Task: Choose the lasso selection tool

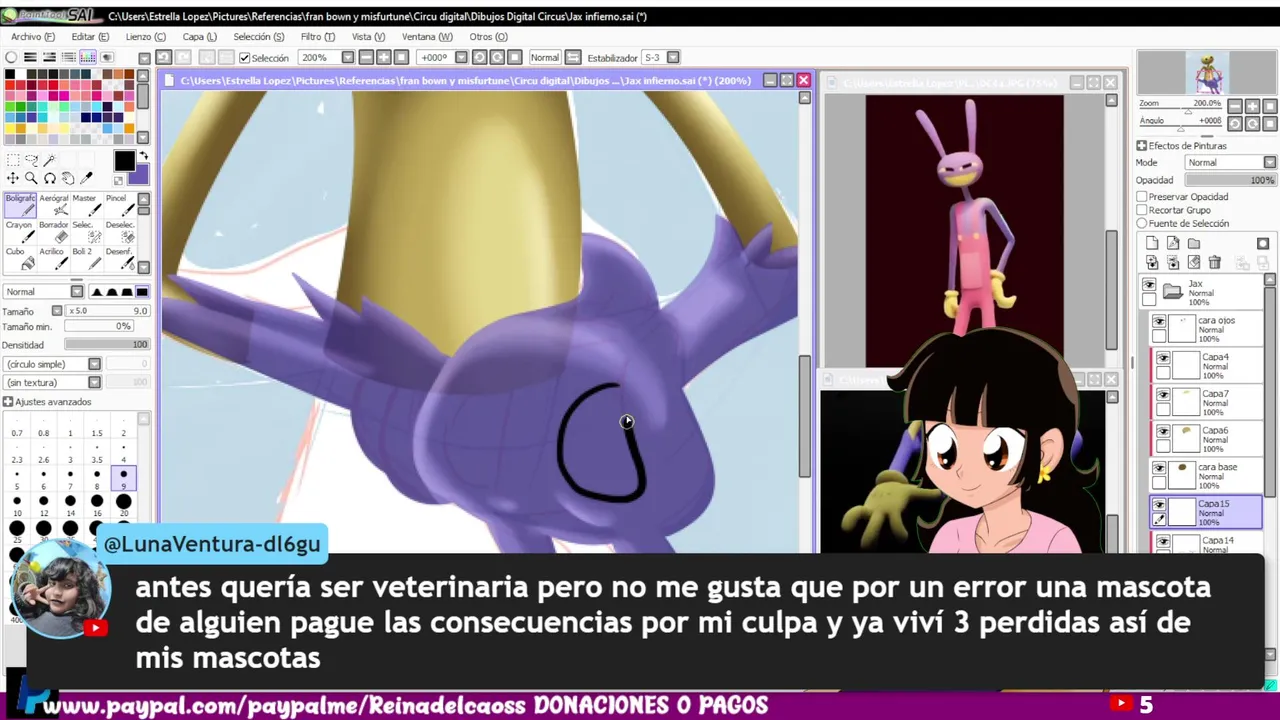Action: coord(32,160)
